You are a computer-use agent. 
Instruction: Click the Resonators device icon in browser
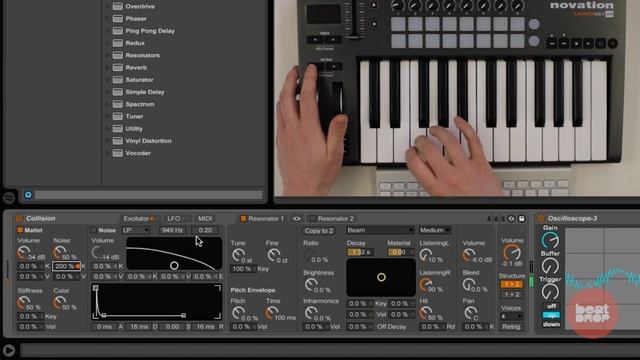pyautogui.click(x=118, y=56)
